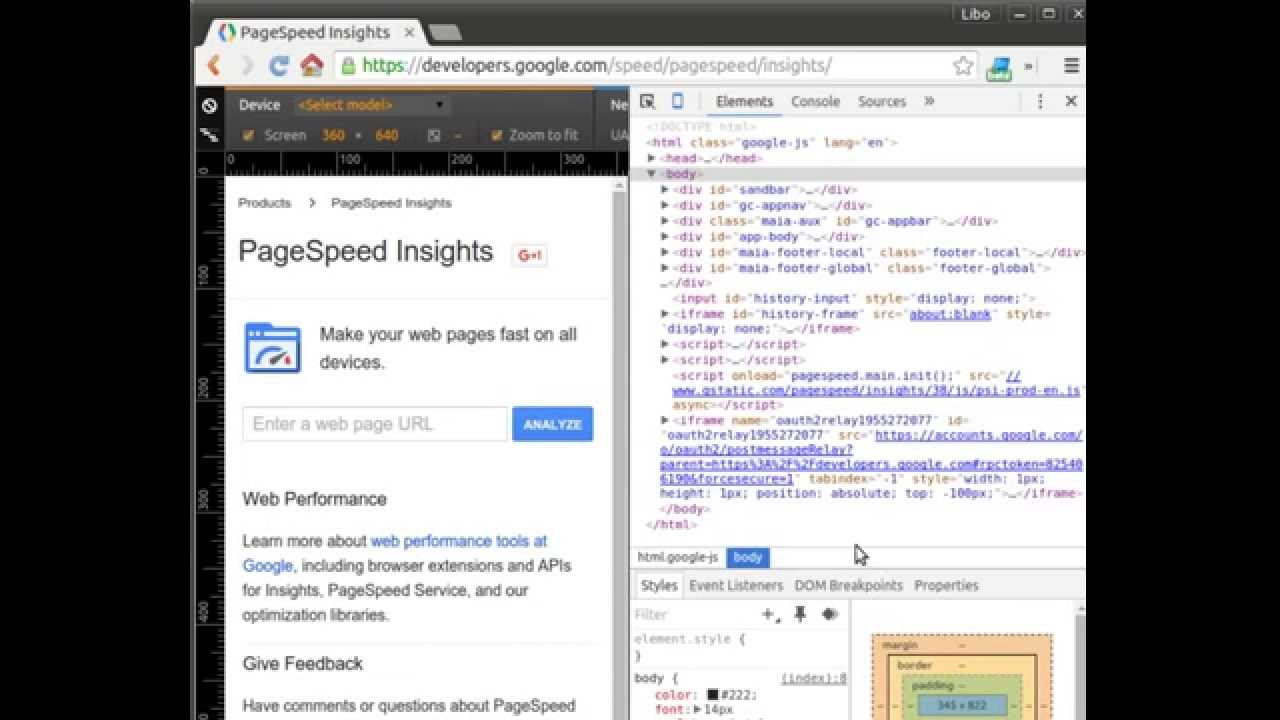Click the Enter a web page URL field
1280x720 pixels.
click(375, 424)
